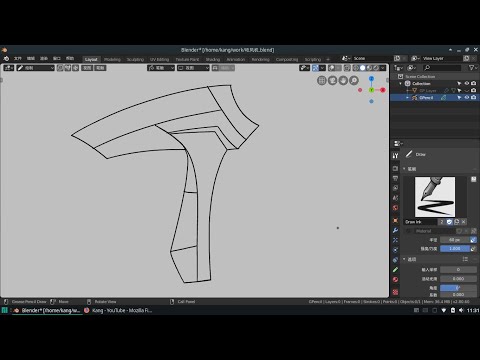
Task: Duplicate the Draw Ink brush
Action: [x=456, y=222]
